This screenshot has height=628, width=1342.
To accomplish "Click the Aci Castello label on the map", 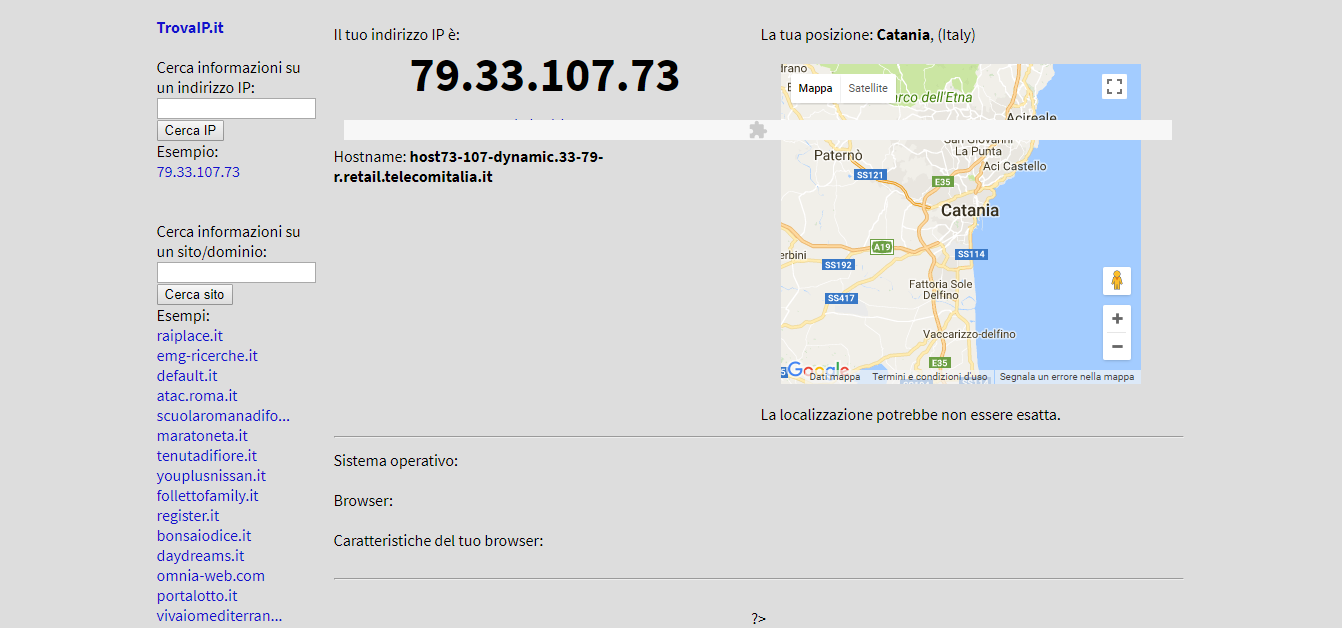I will (x=1015, y=166).
